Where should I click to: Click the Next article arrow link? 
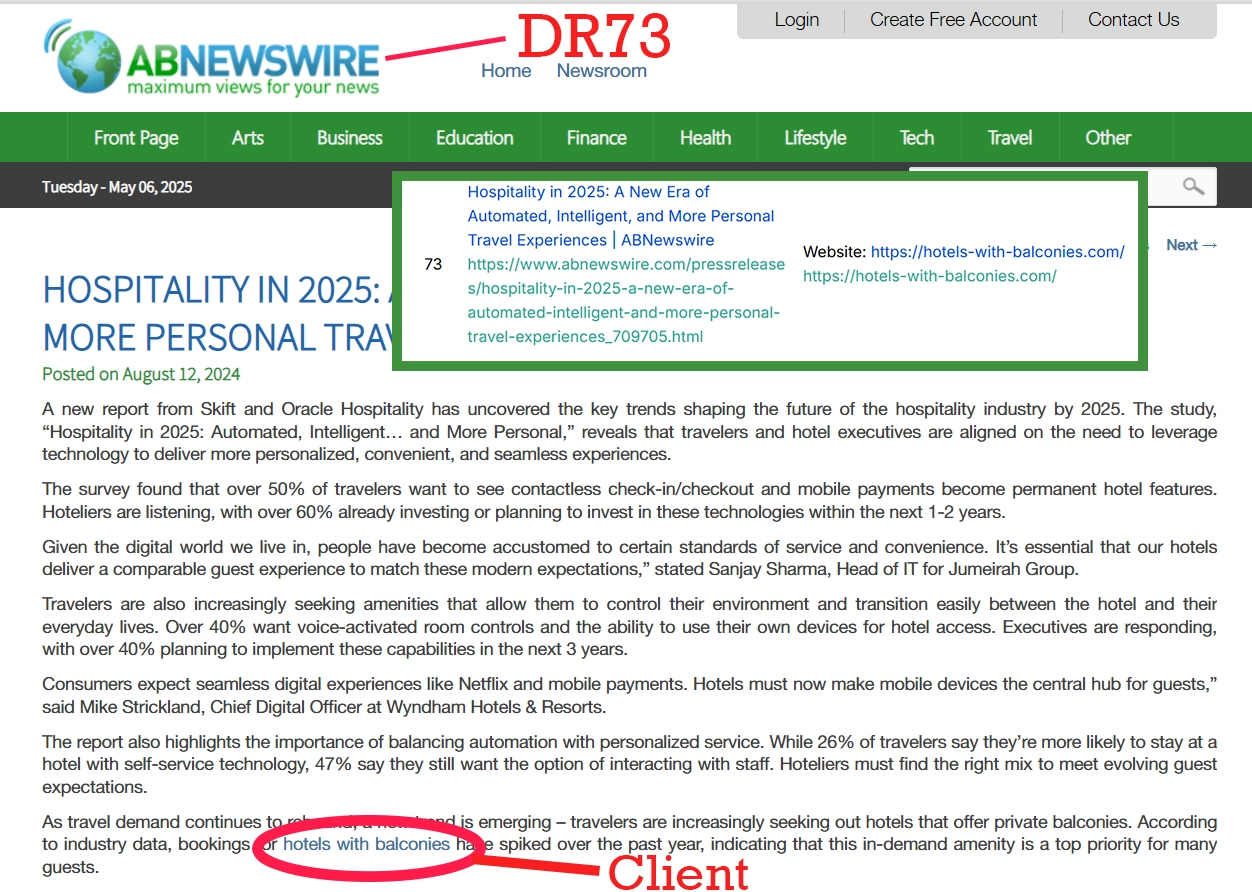(x=1191, y=245)
